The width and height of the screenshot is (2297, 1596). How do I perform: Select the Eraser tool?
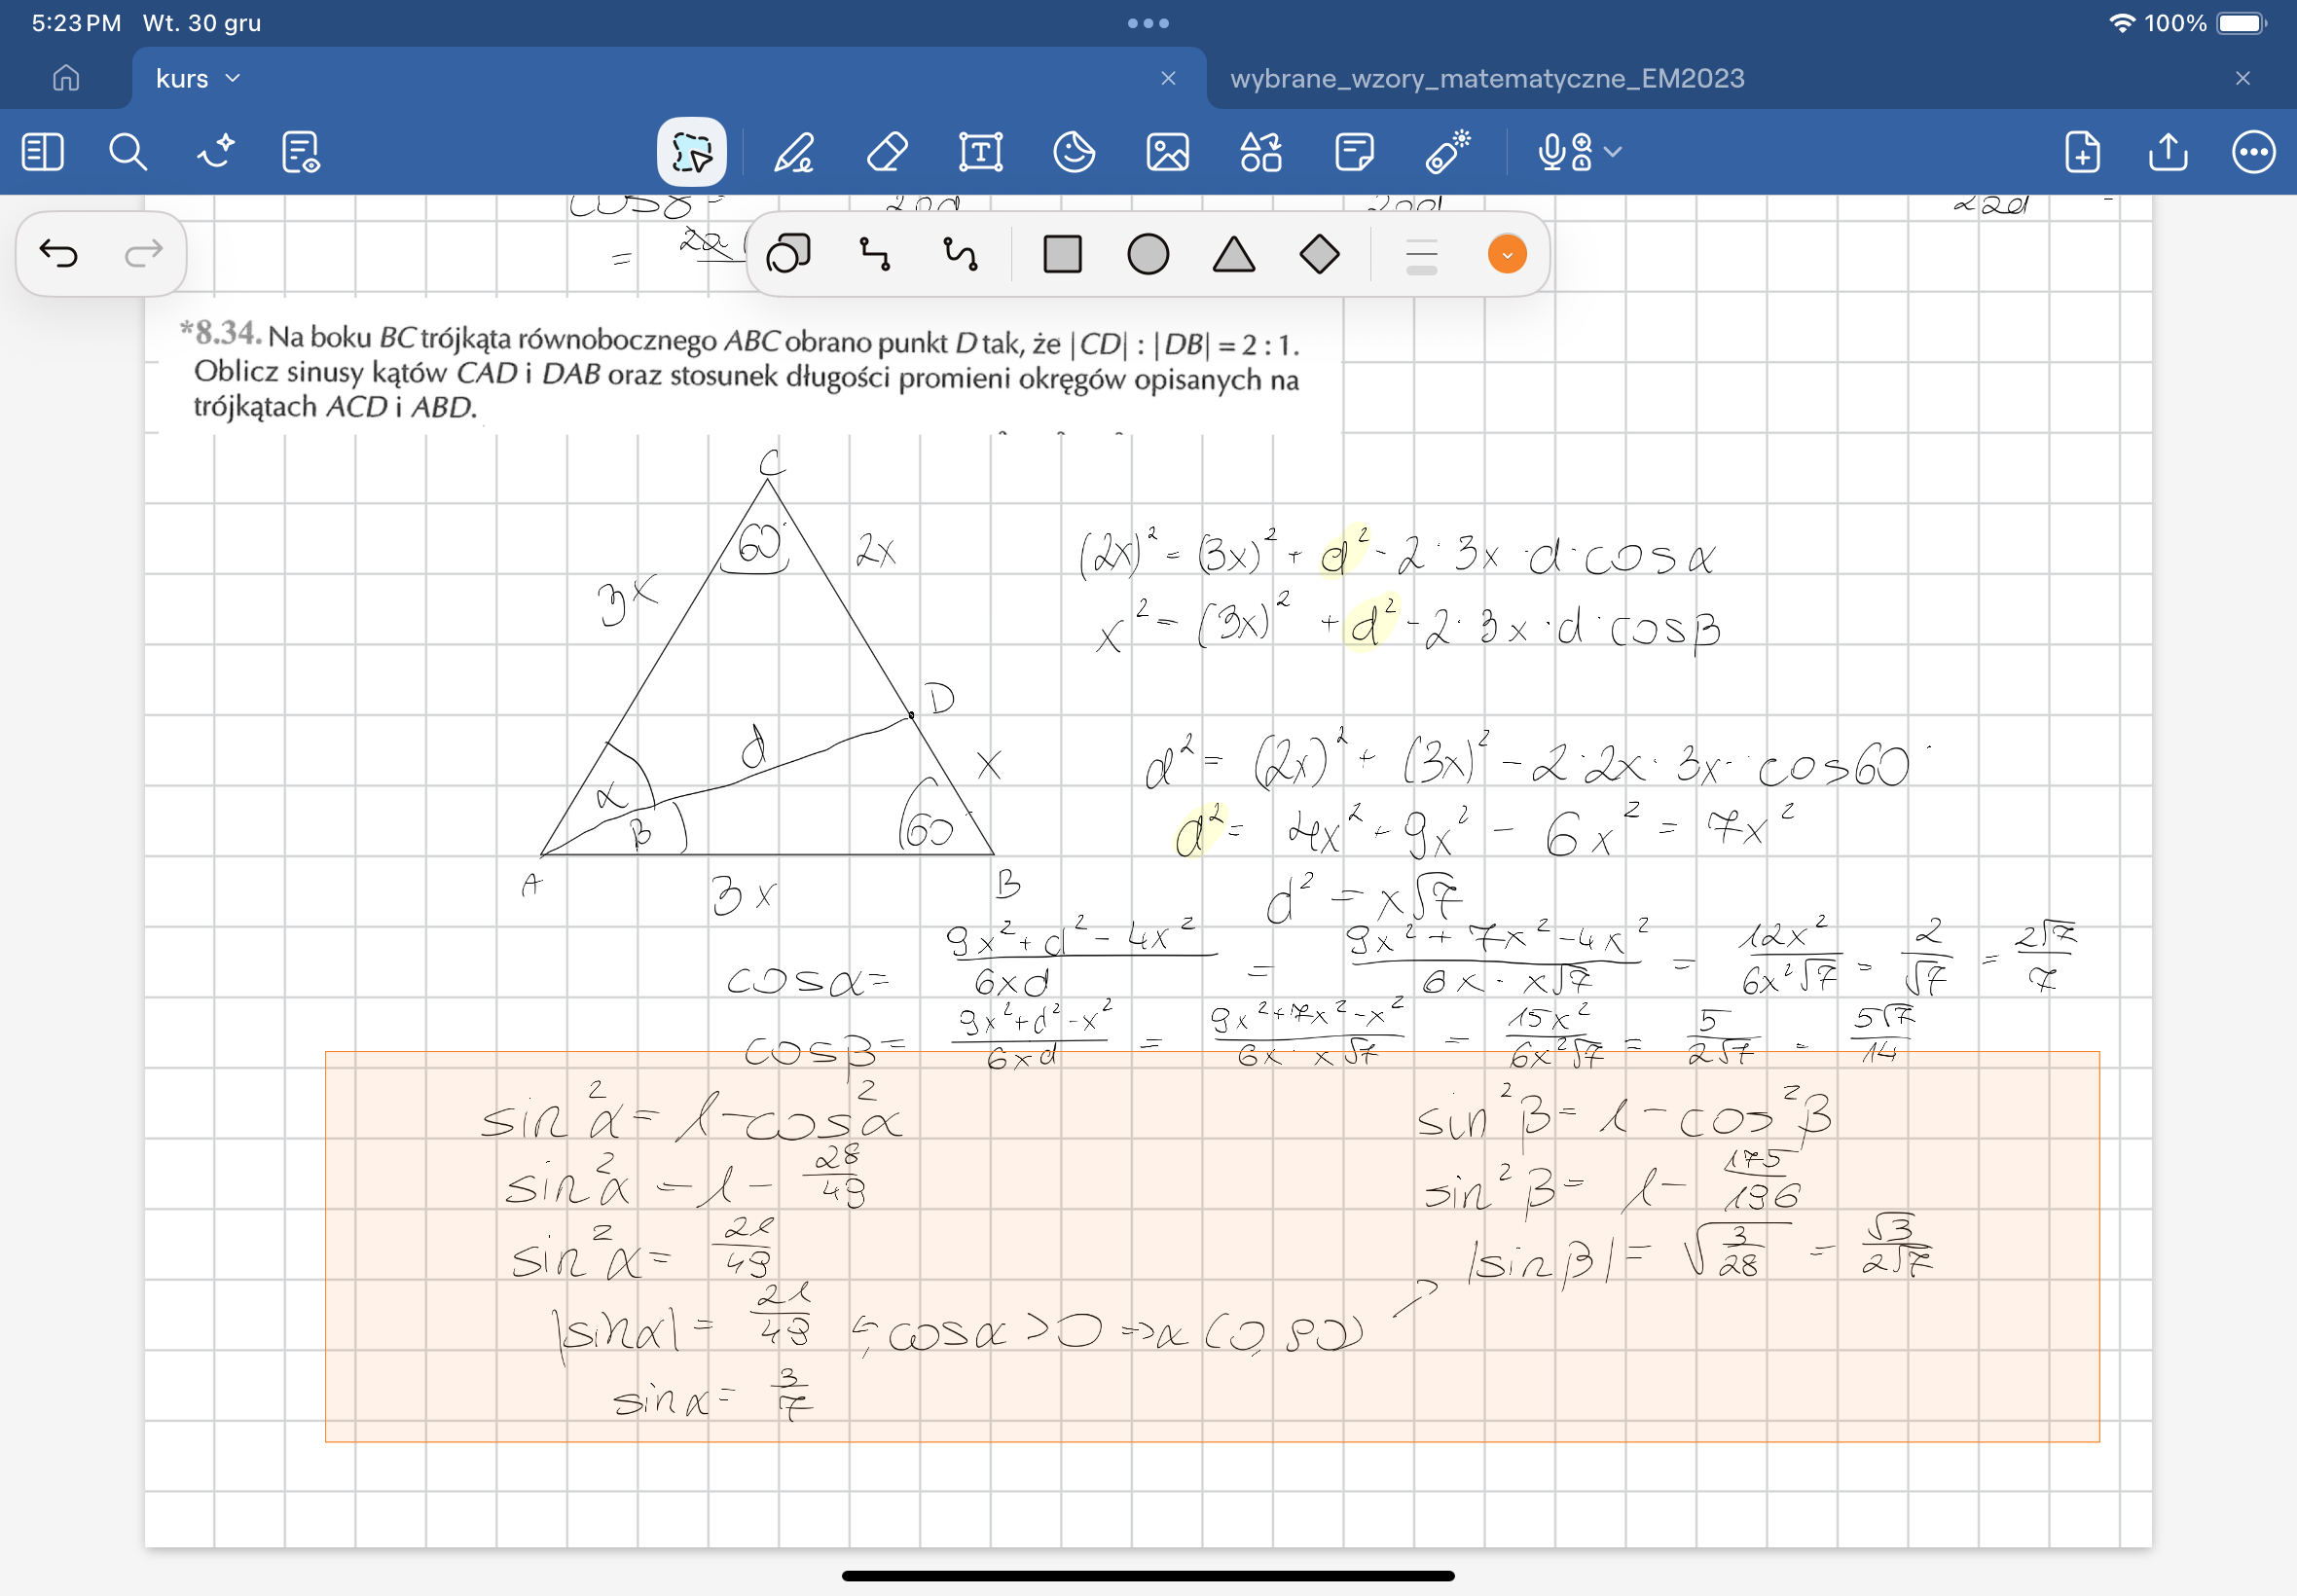pos(887,153)
